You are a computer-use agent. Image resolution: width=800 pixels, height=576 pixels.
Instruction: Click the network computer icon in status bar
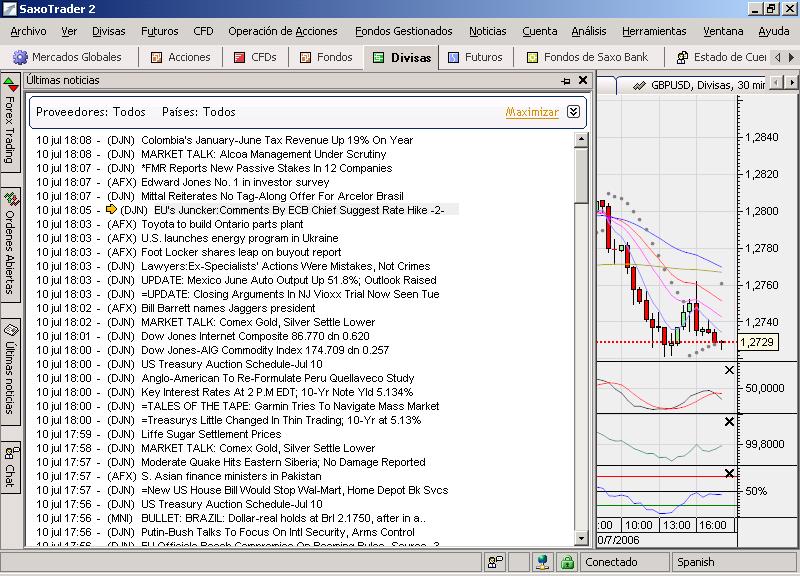click(543, 562)
